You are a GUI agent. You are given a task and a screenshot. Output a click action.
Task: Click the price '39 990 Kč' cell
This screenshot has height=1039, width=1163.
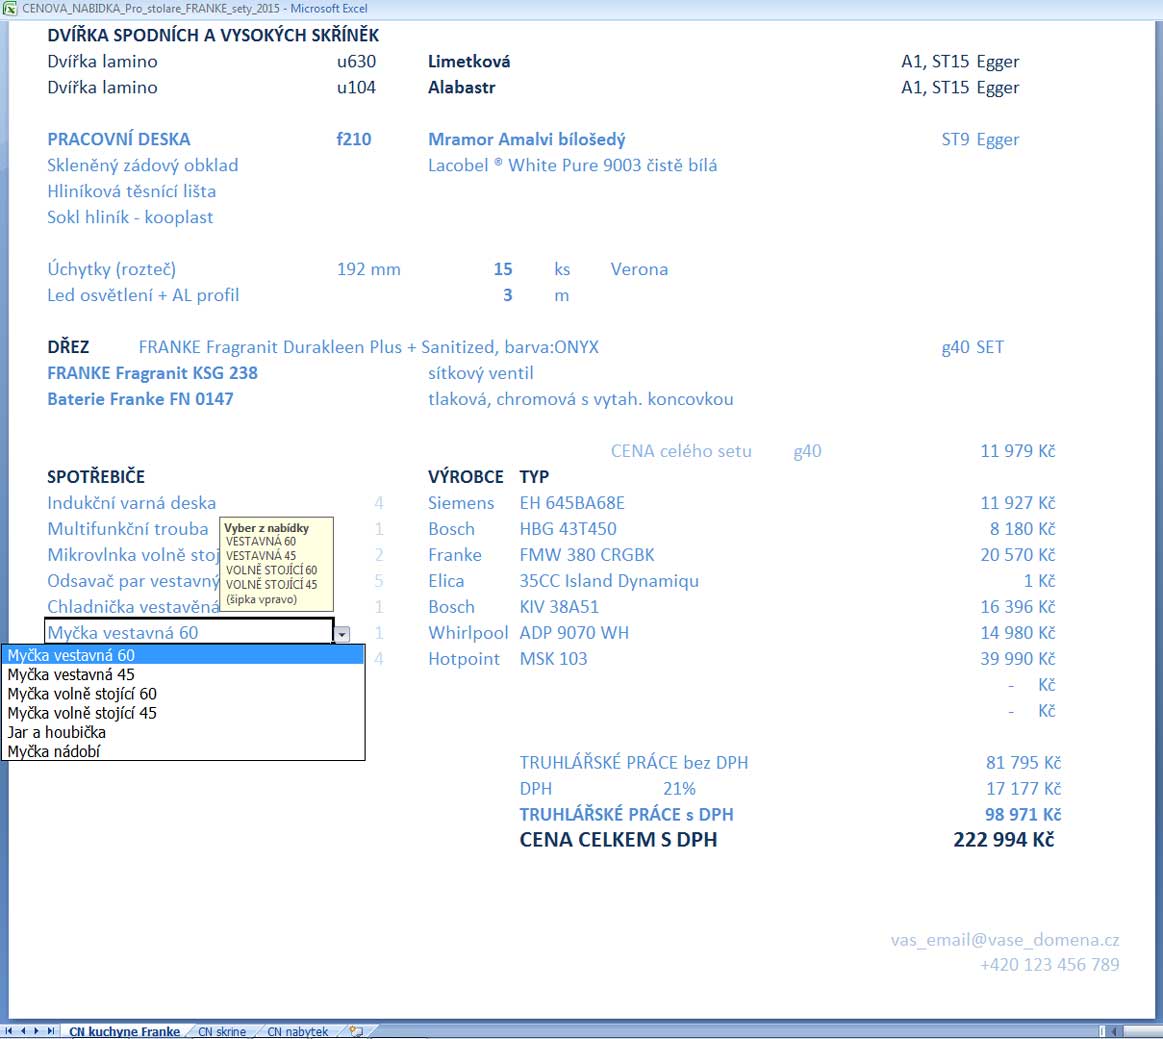click(x=1018, y=659)
